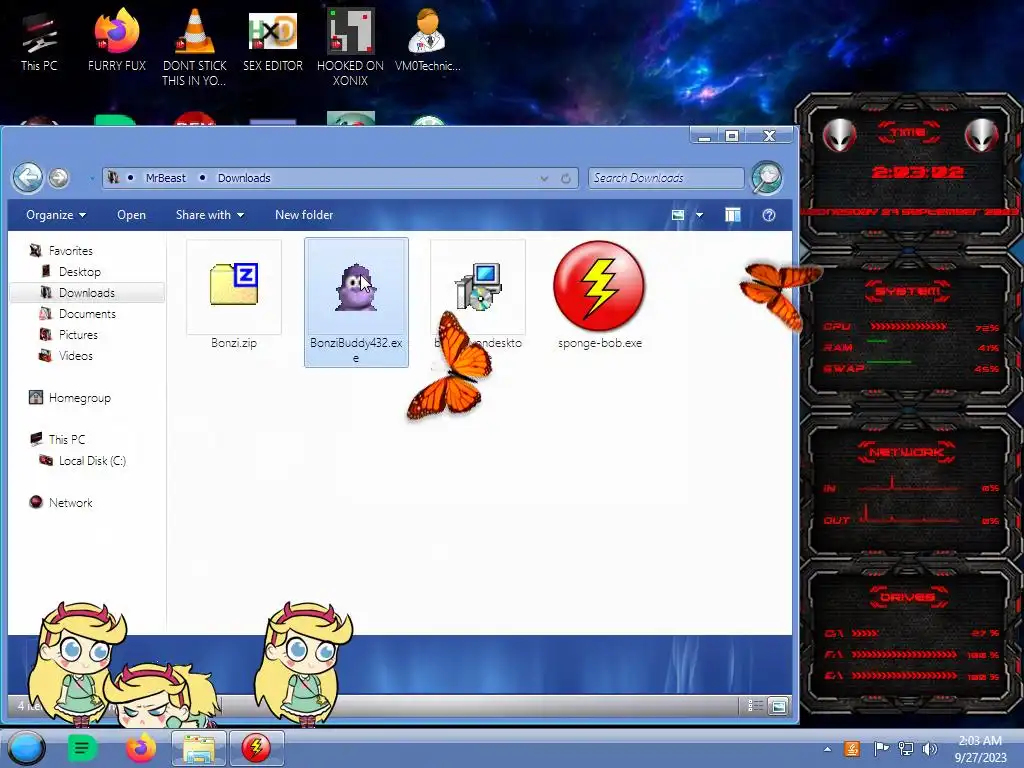Screen dimensions: 1024x768
Task: Select Desktop in the navigation pane
Action: tap(80, 272)
